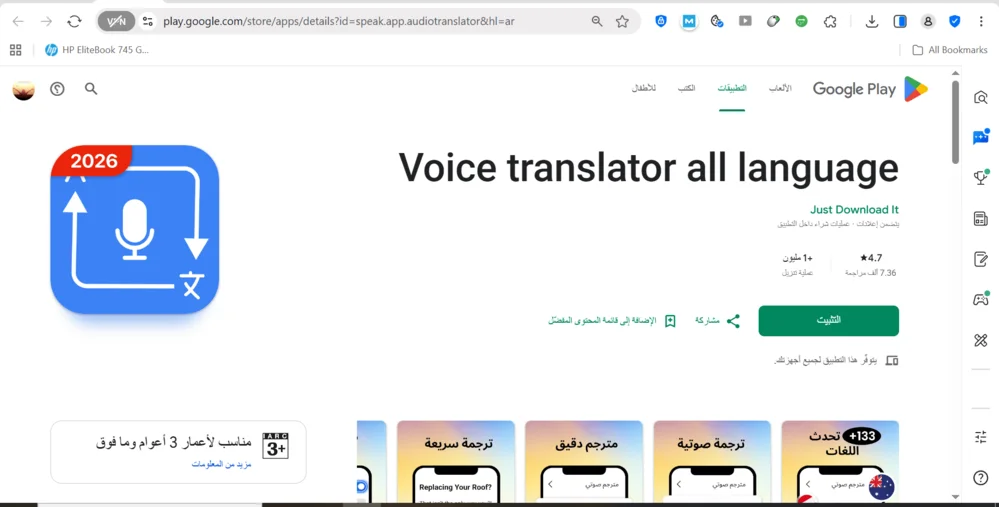Open the sidebar crossed tools icon
This screenshot has width=999, height=507.
pos(981,340)
